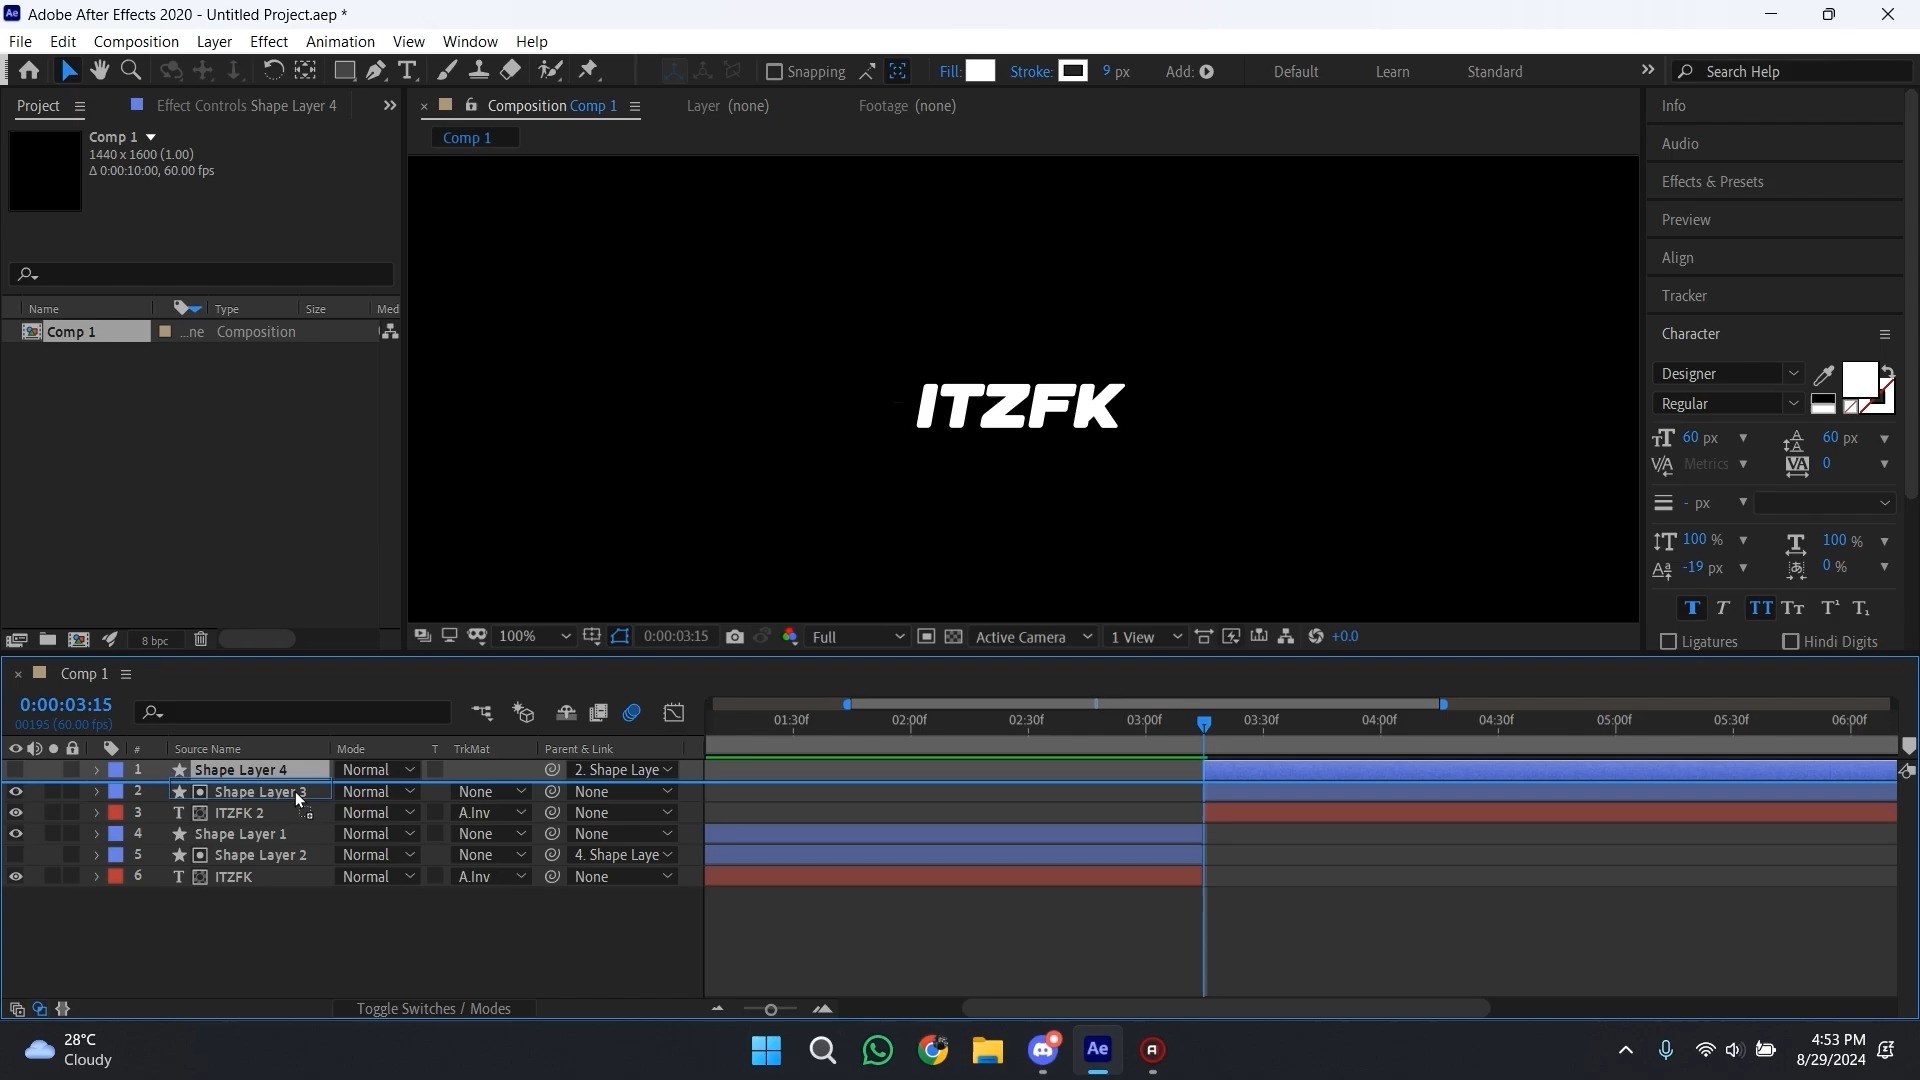The width and height of the screenshot is (1920, 1080).
Task: Open the Align panel
Action: [x=1677, y=258]
